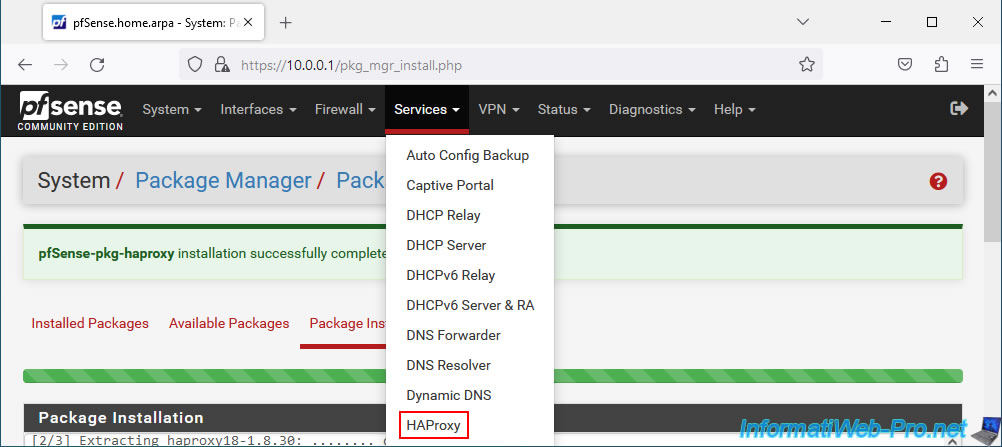Open the Firefox hamburger application menu
The height and width of the screenshot is (447, 1002).
[976, 65]
